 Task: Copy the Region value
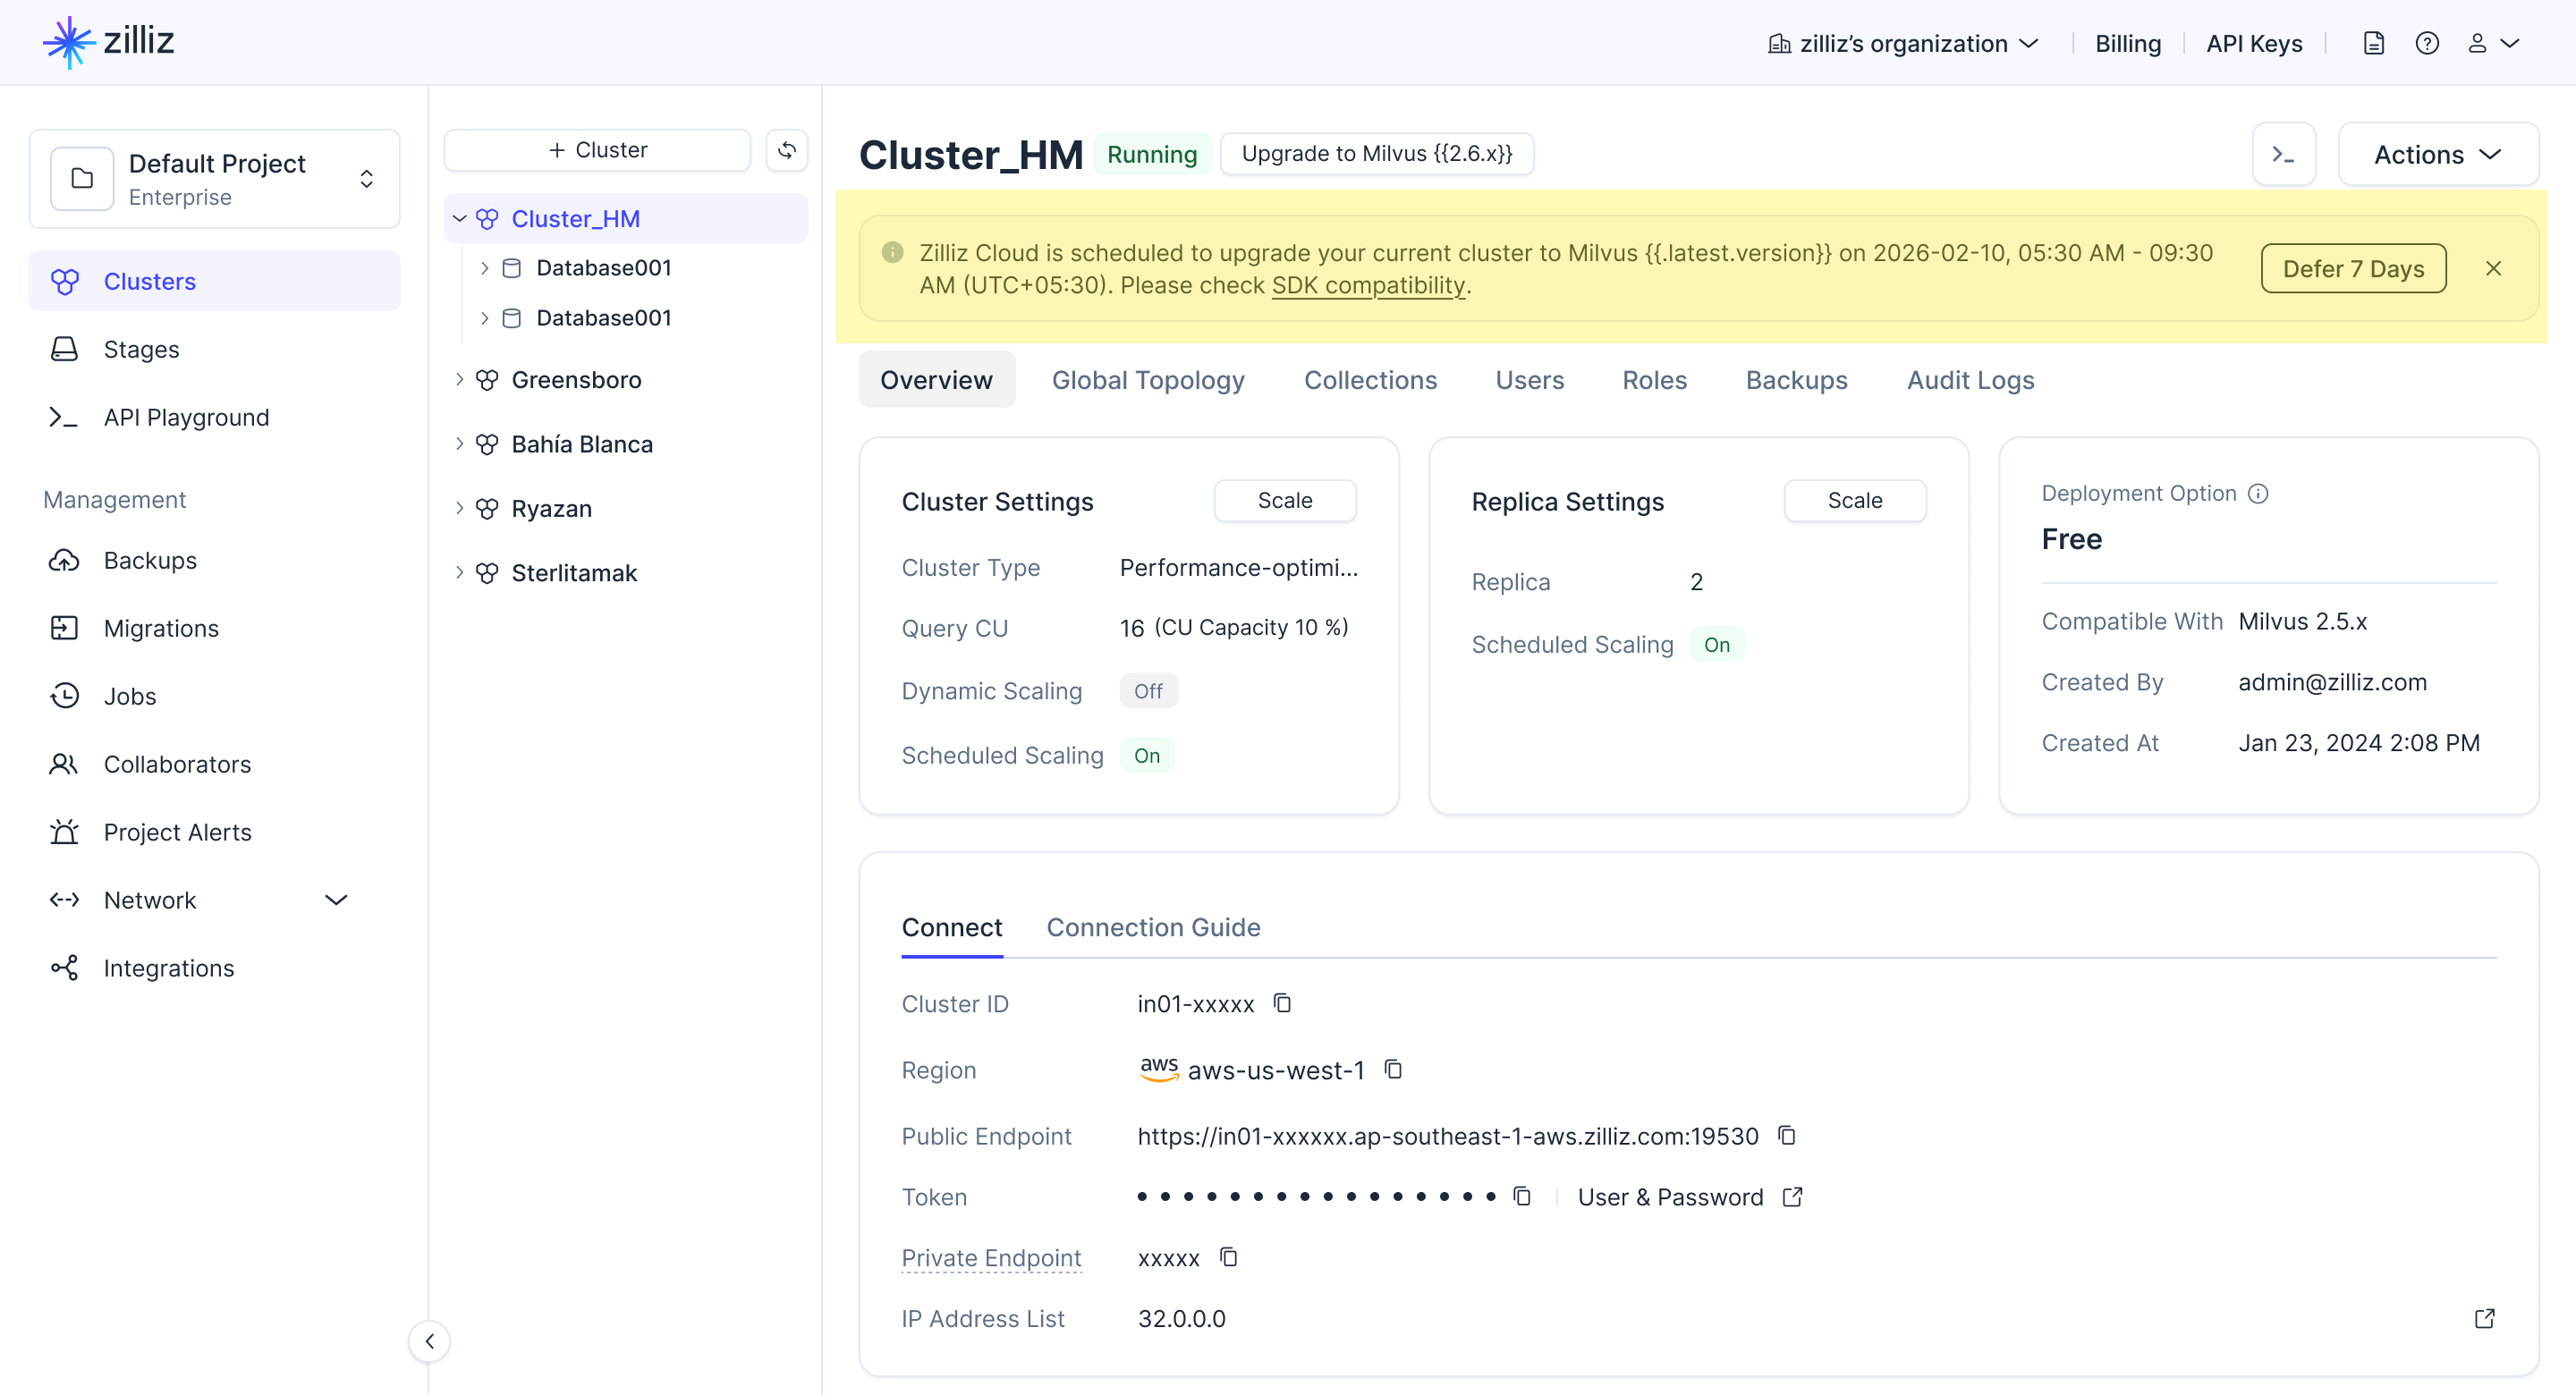click(1393, 1069)
